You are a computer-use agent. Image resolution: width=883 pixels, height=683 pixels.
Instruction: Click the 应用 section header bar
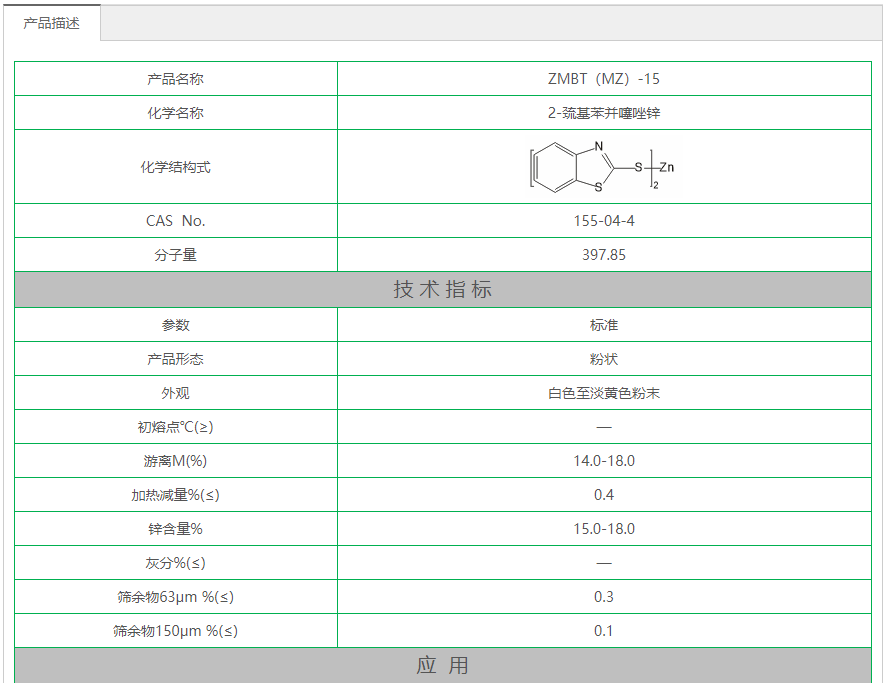(x=442, y=666)
